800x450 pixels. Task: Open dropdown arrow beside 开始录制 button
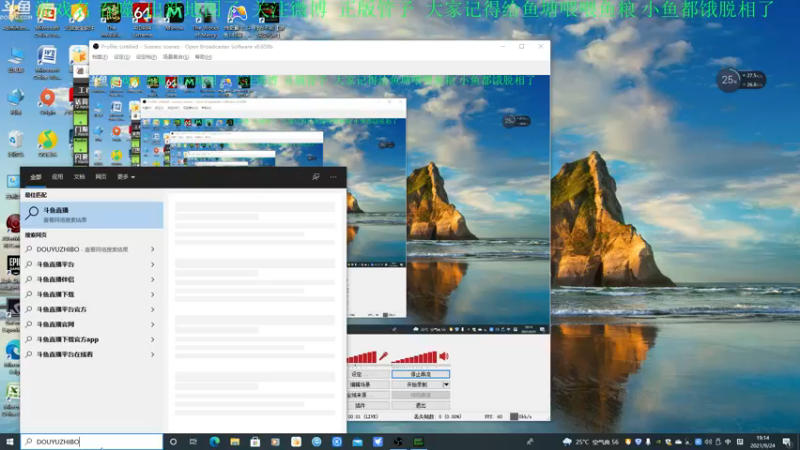(446, 384)
